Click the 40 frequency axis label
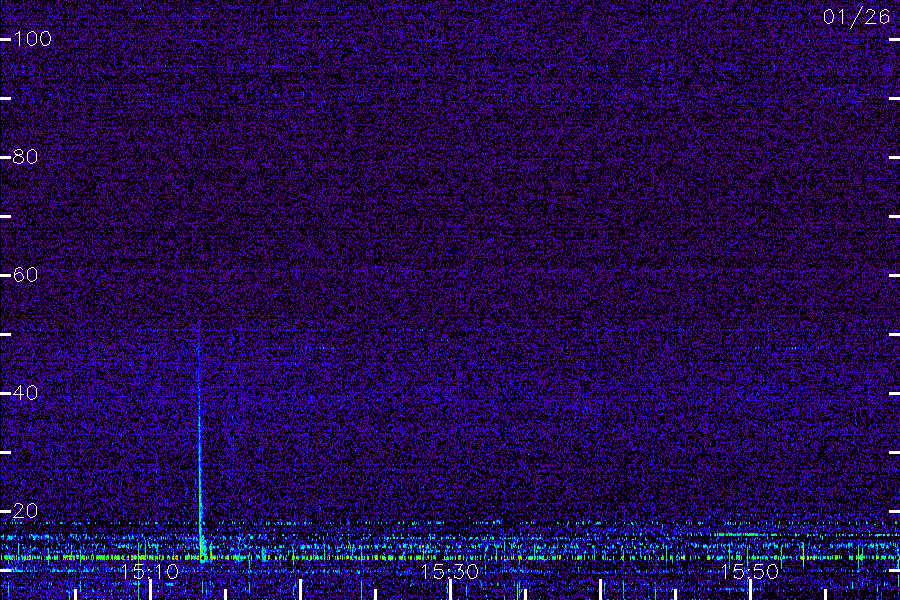Viewport: 900px width, 600px height. 25,393
